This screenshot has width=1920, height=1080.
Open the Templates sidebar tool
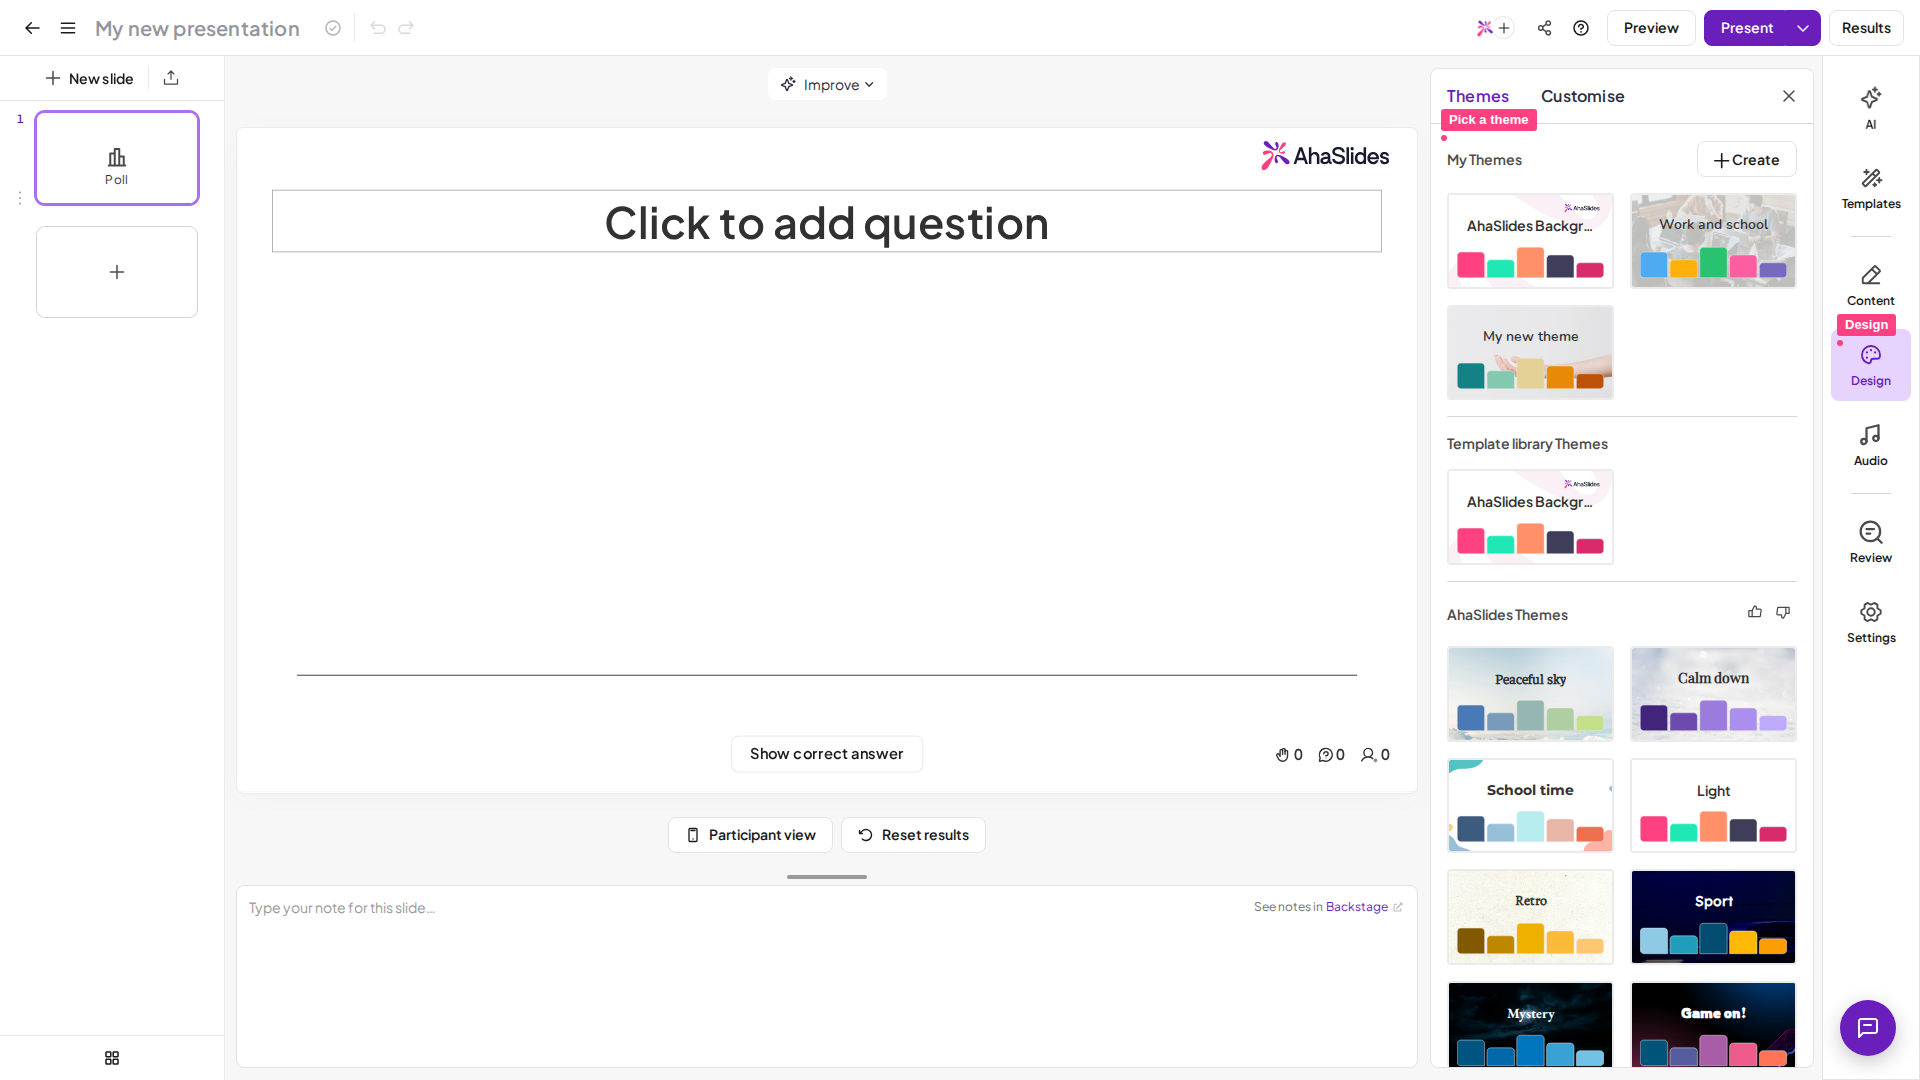1871,188
